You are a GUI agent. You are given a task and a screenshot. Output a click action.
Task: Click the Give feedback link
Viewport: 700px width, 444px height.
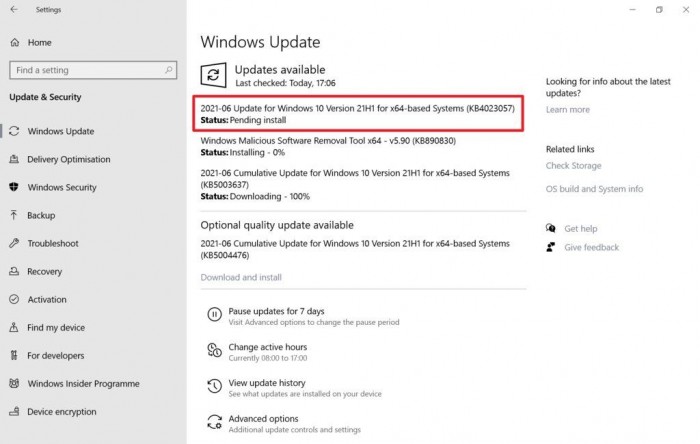[x=592, y=247]
